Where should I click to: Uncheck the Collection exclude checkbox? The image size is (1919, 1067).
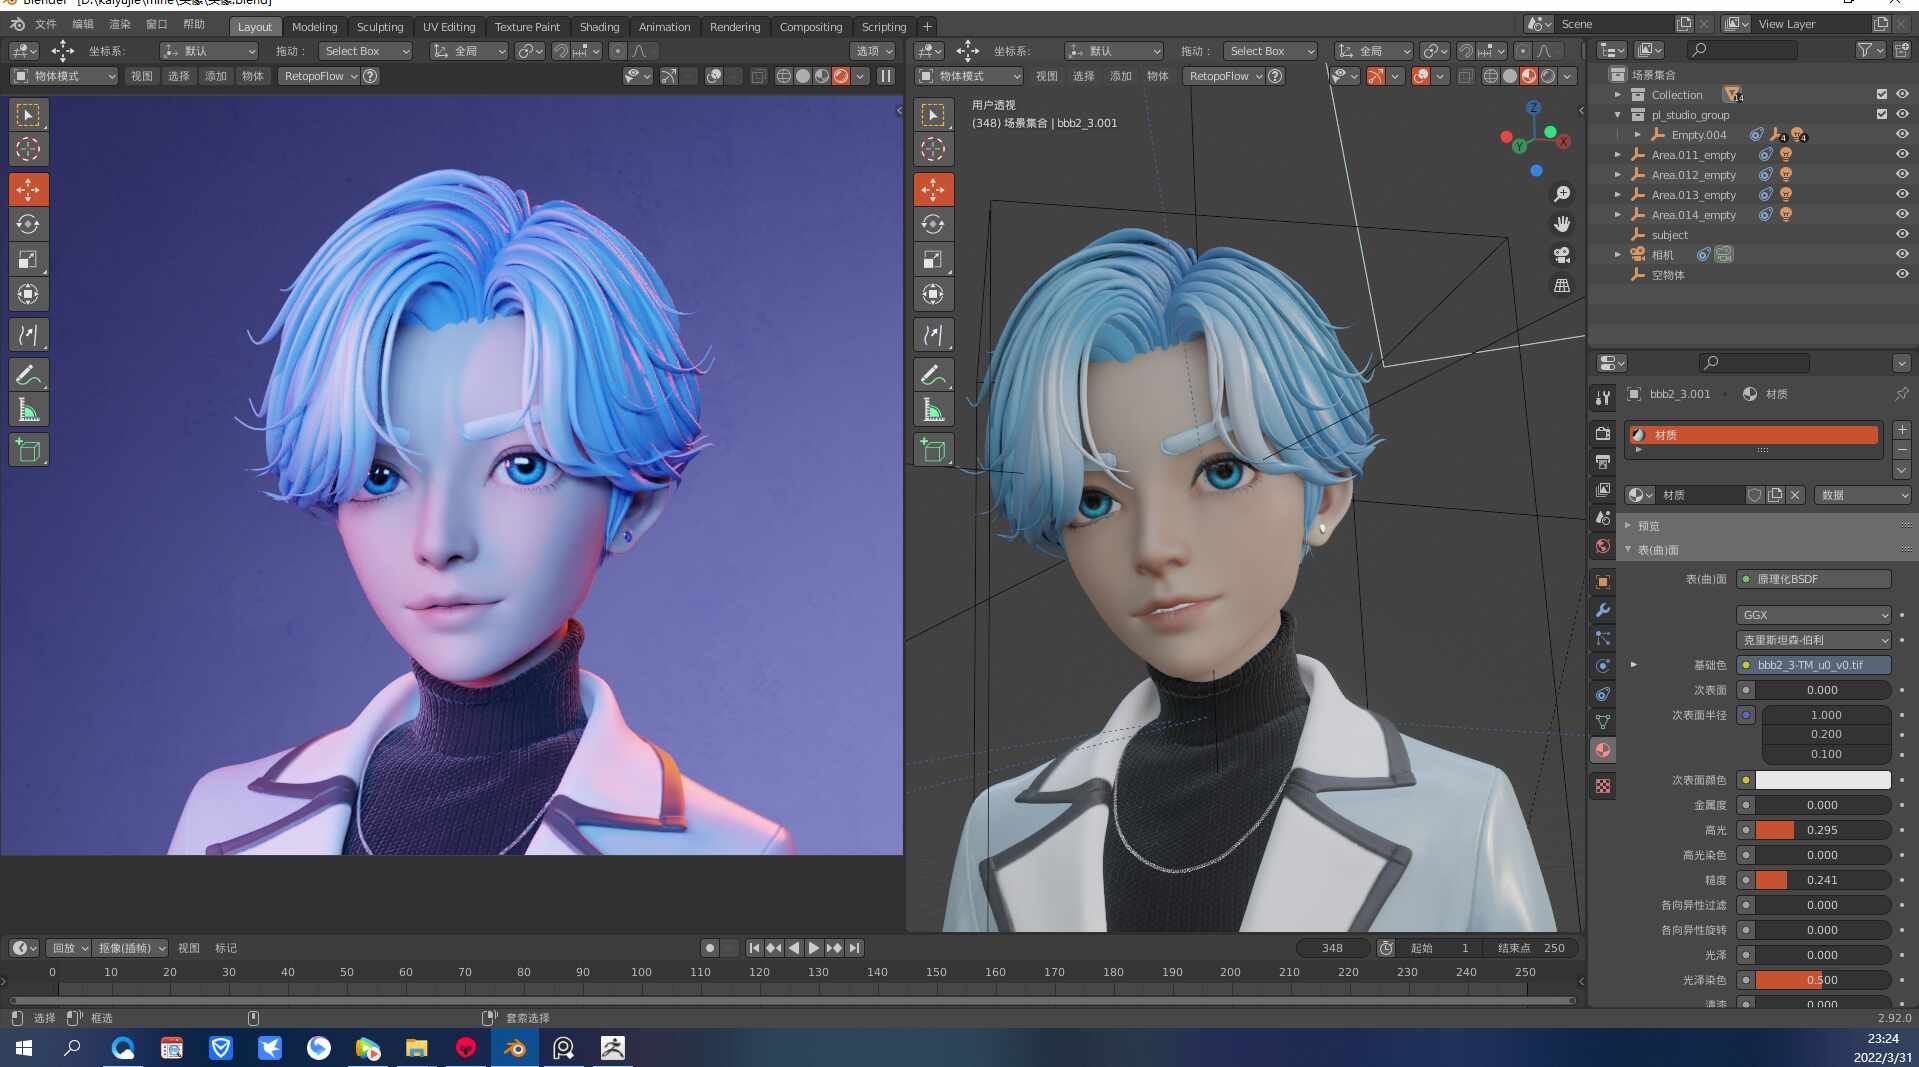click(1881, 94)
